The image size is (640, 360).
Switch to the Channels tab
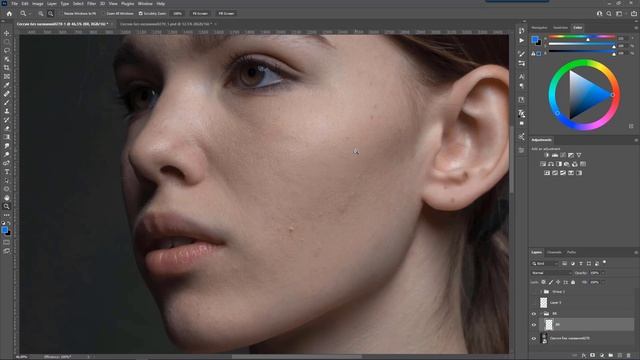554,252
